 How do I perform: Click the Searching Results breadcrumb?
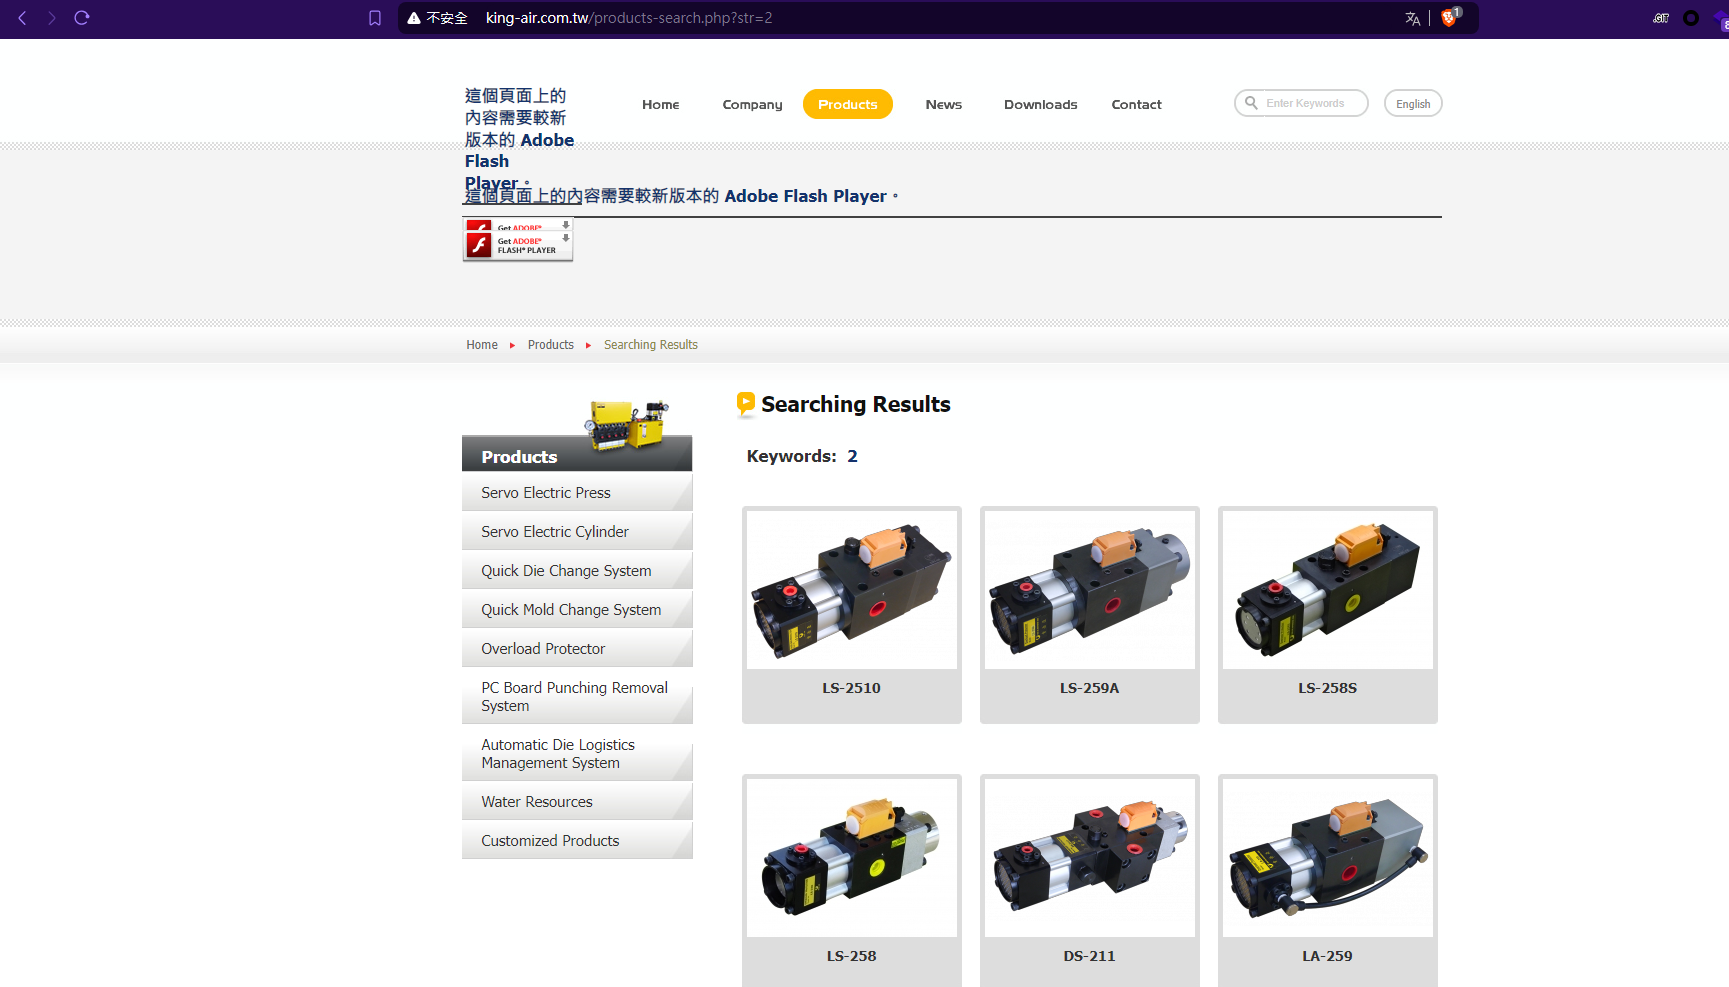(x=651, y=345)
